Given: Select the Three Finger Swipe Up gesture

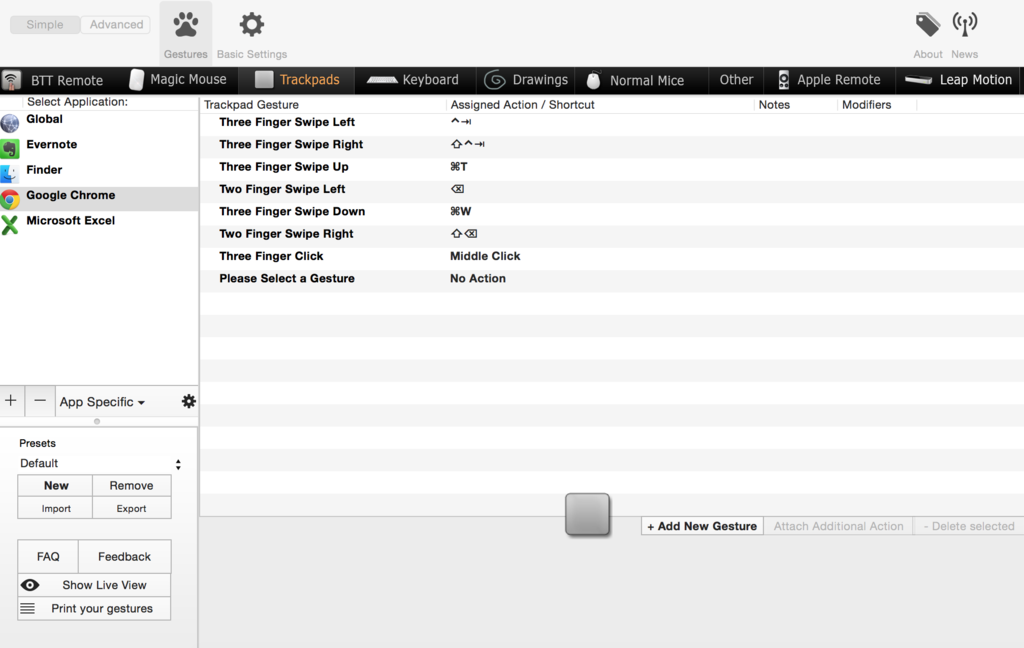Looking at the screenshot, I should [x=283, y=167].
